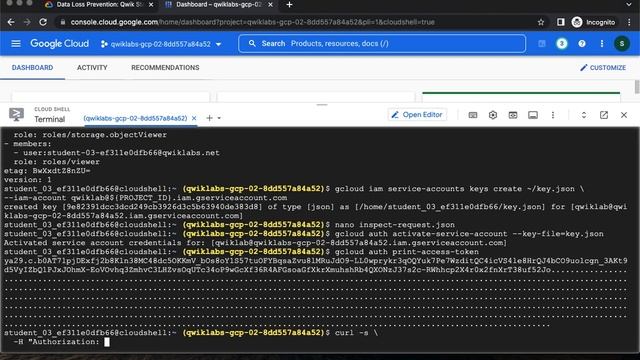
Task: Close the Cloud Shell session tab
Action: 194,118
